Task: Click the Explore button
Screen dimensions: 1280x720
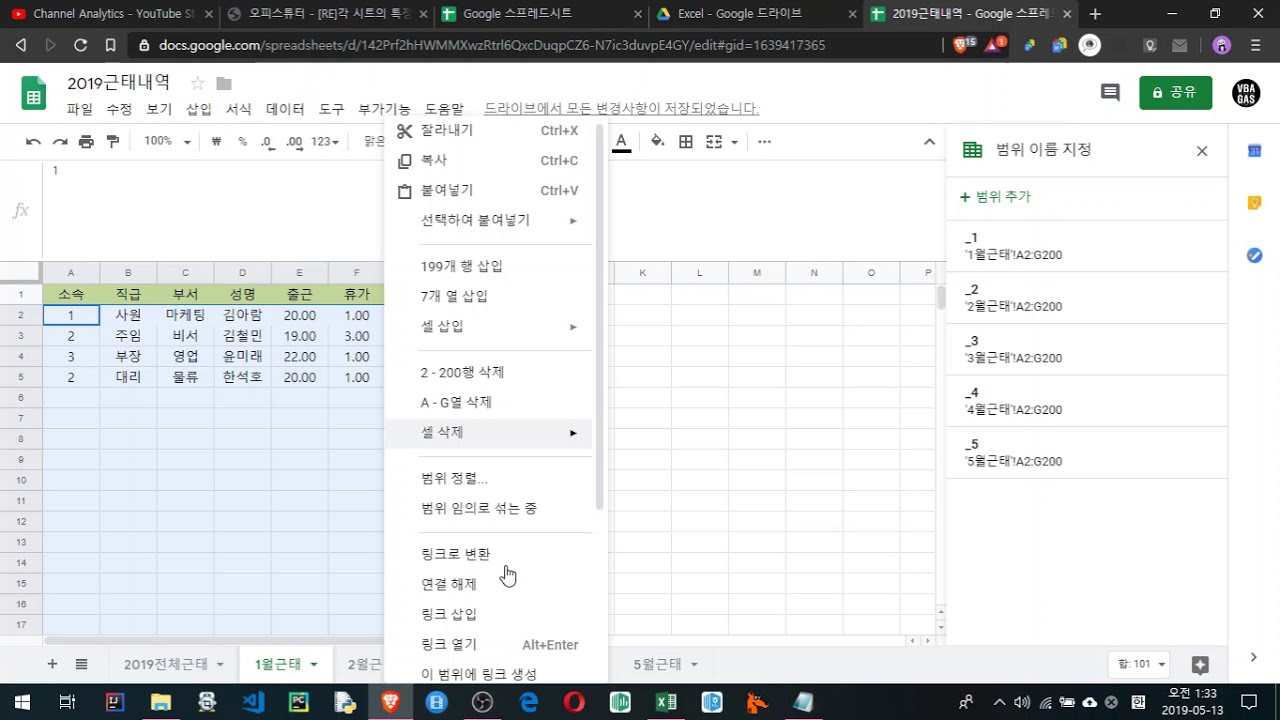Action: click(x=1201, y=664)
